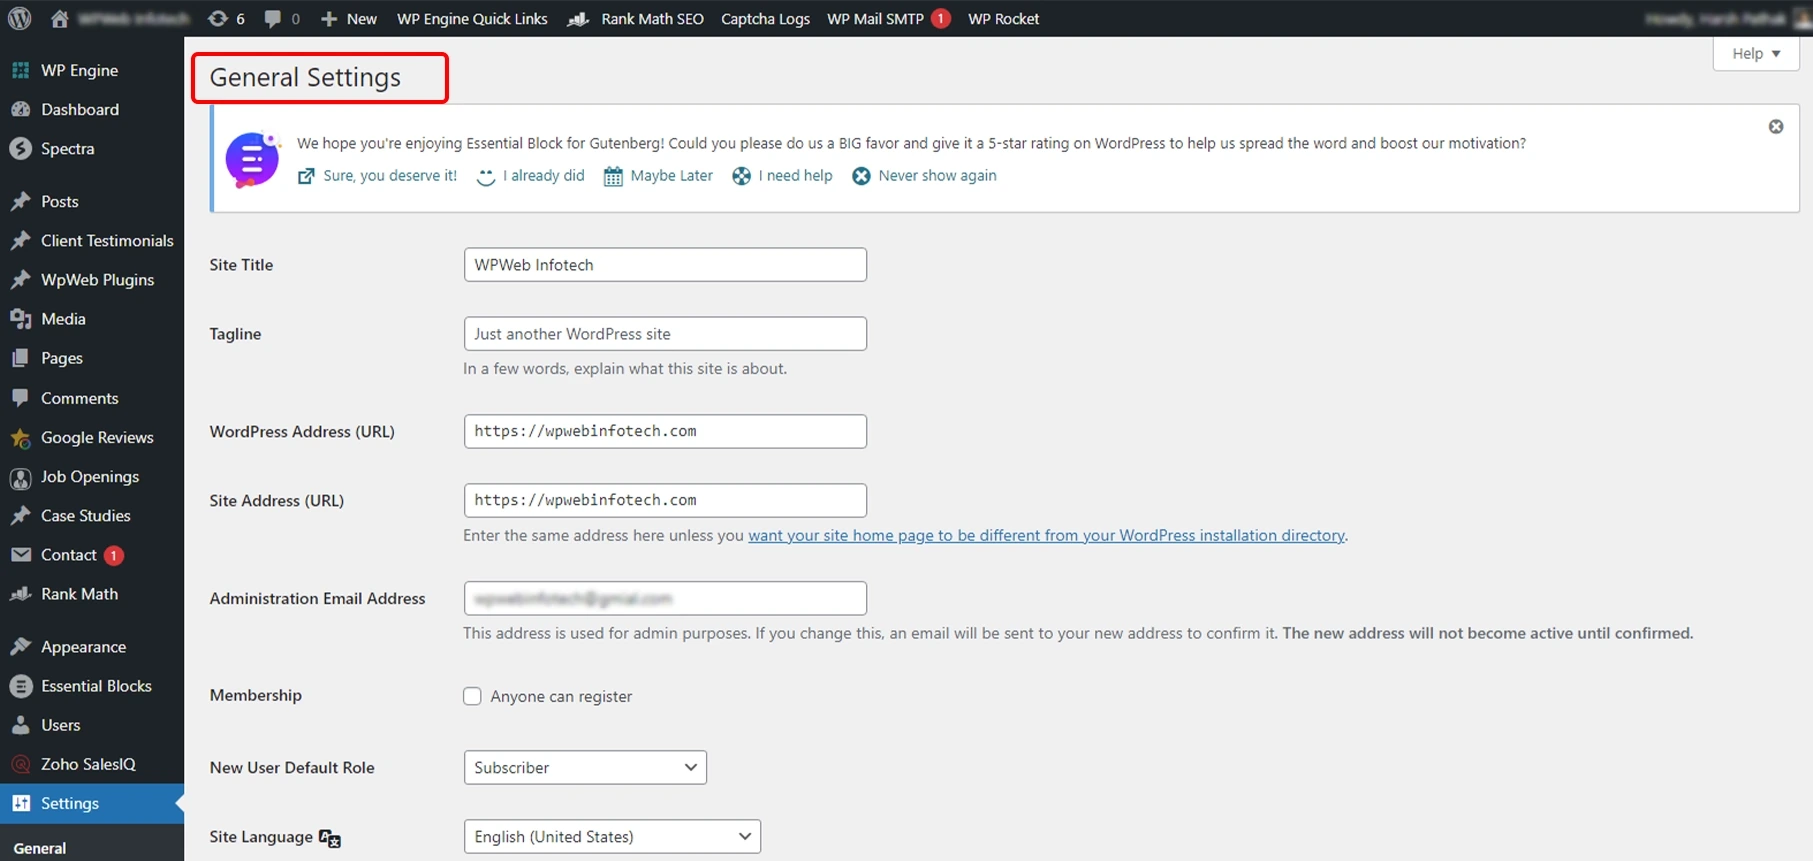The height and width of the screenshot is (861, 1813).
Task: Select the I need help link
Action: 795,176
